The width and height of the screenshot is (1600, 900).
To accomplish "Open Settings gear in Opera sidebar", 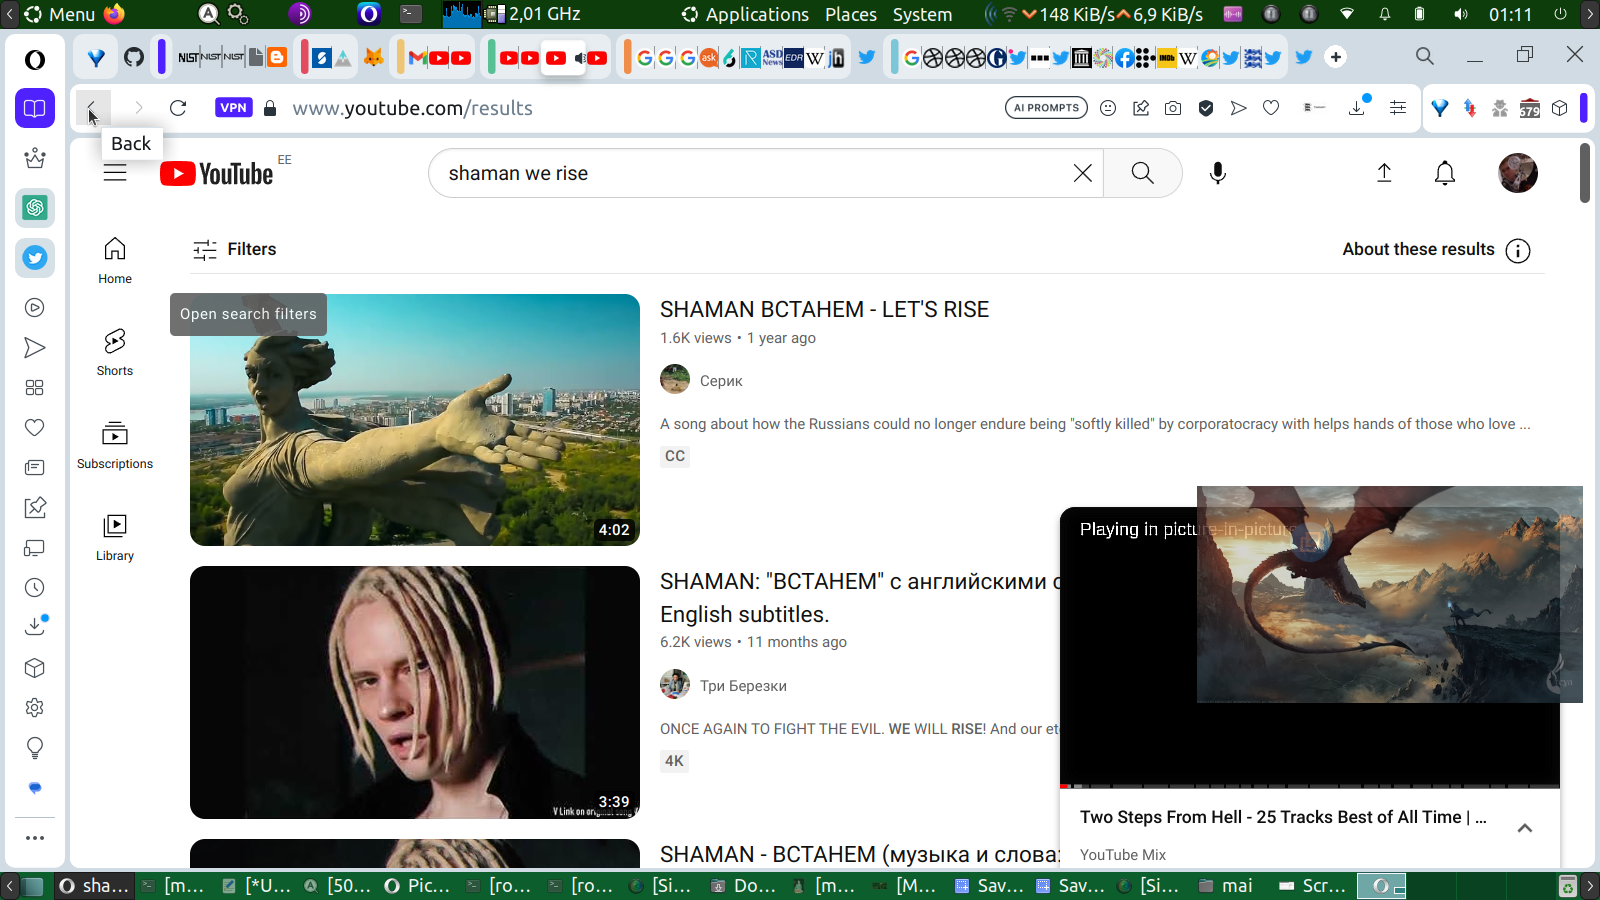I will point(35,708).
